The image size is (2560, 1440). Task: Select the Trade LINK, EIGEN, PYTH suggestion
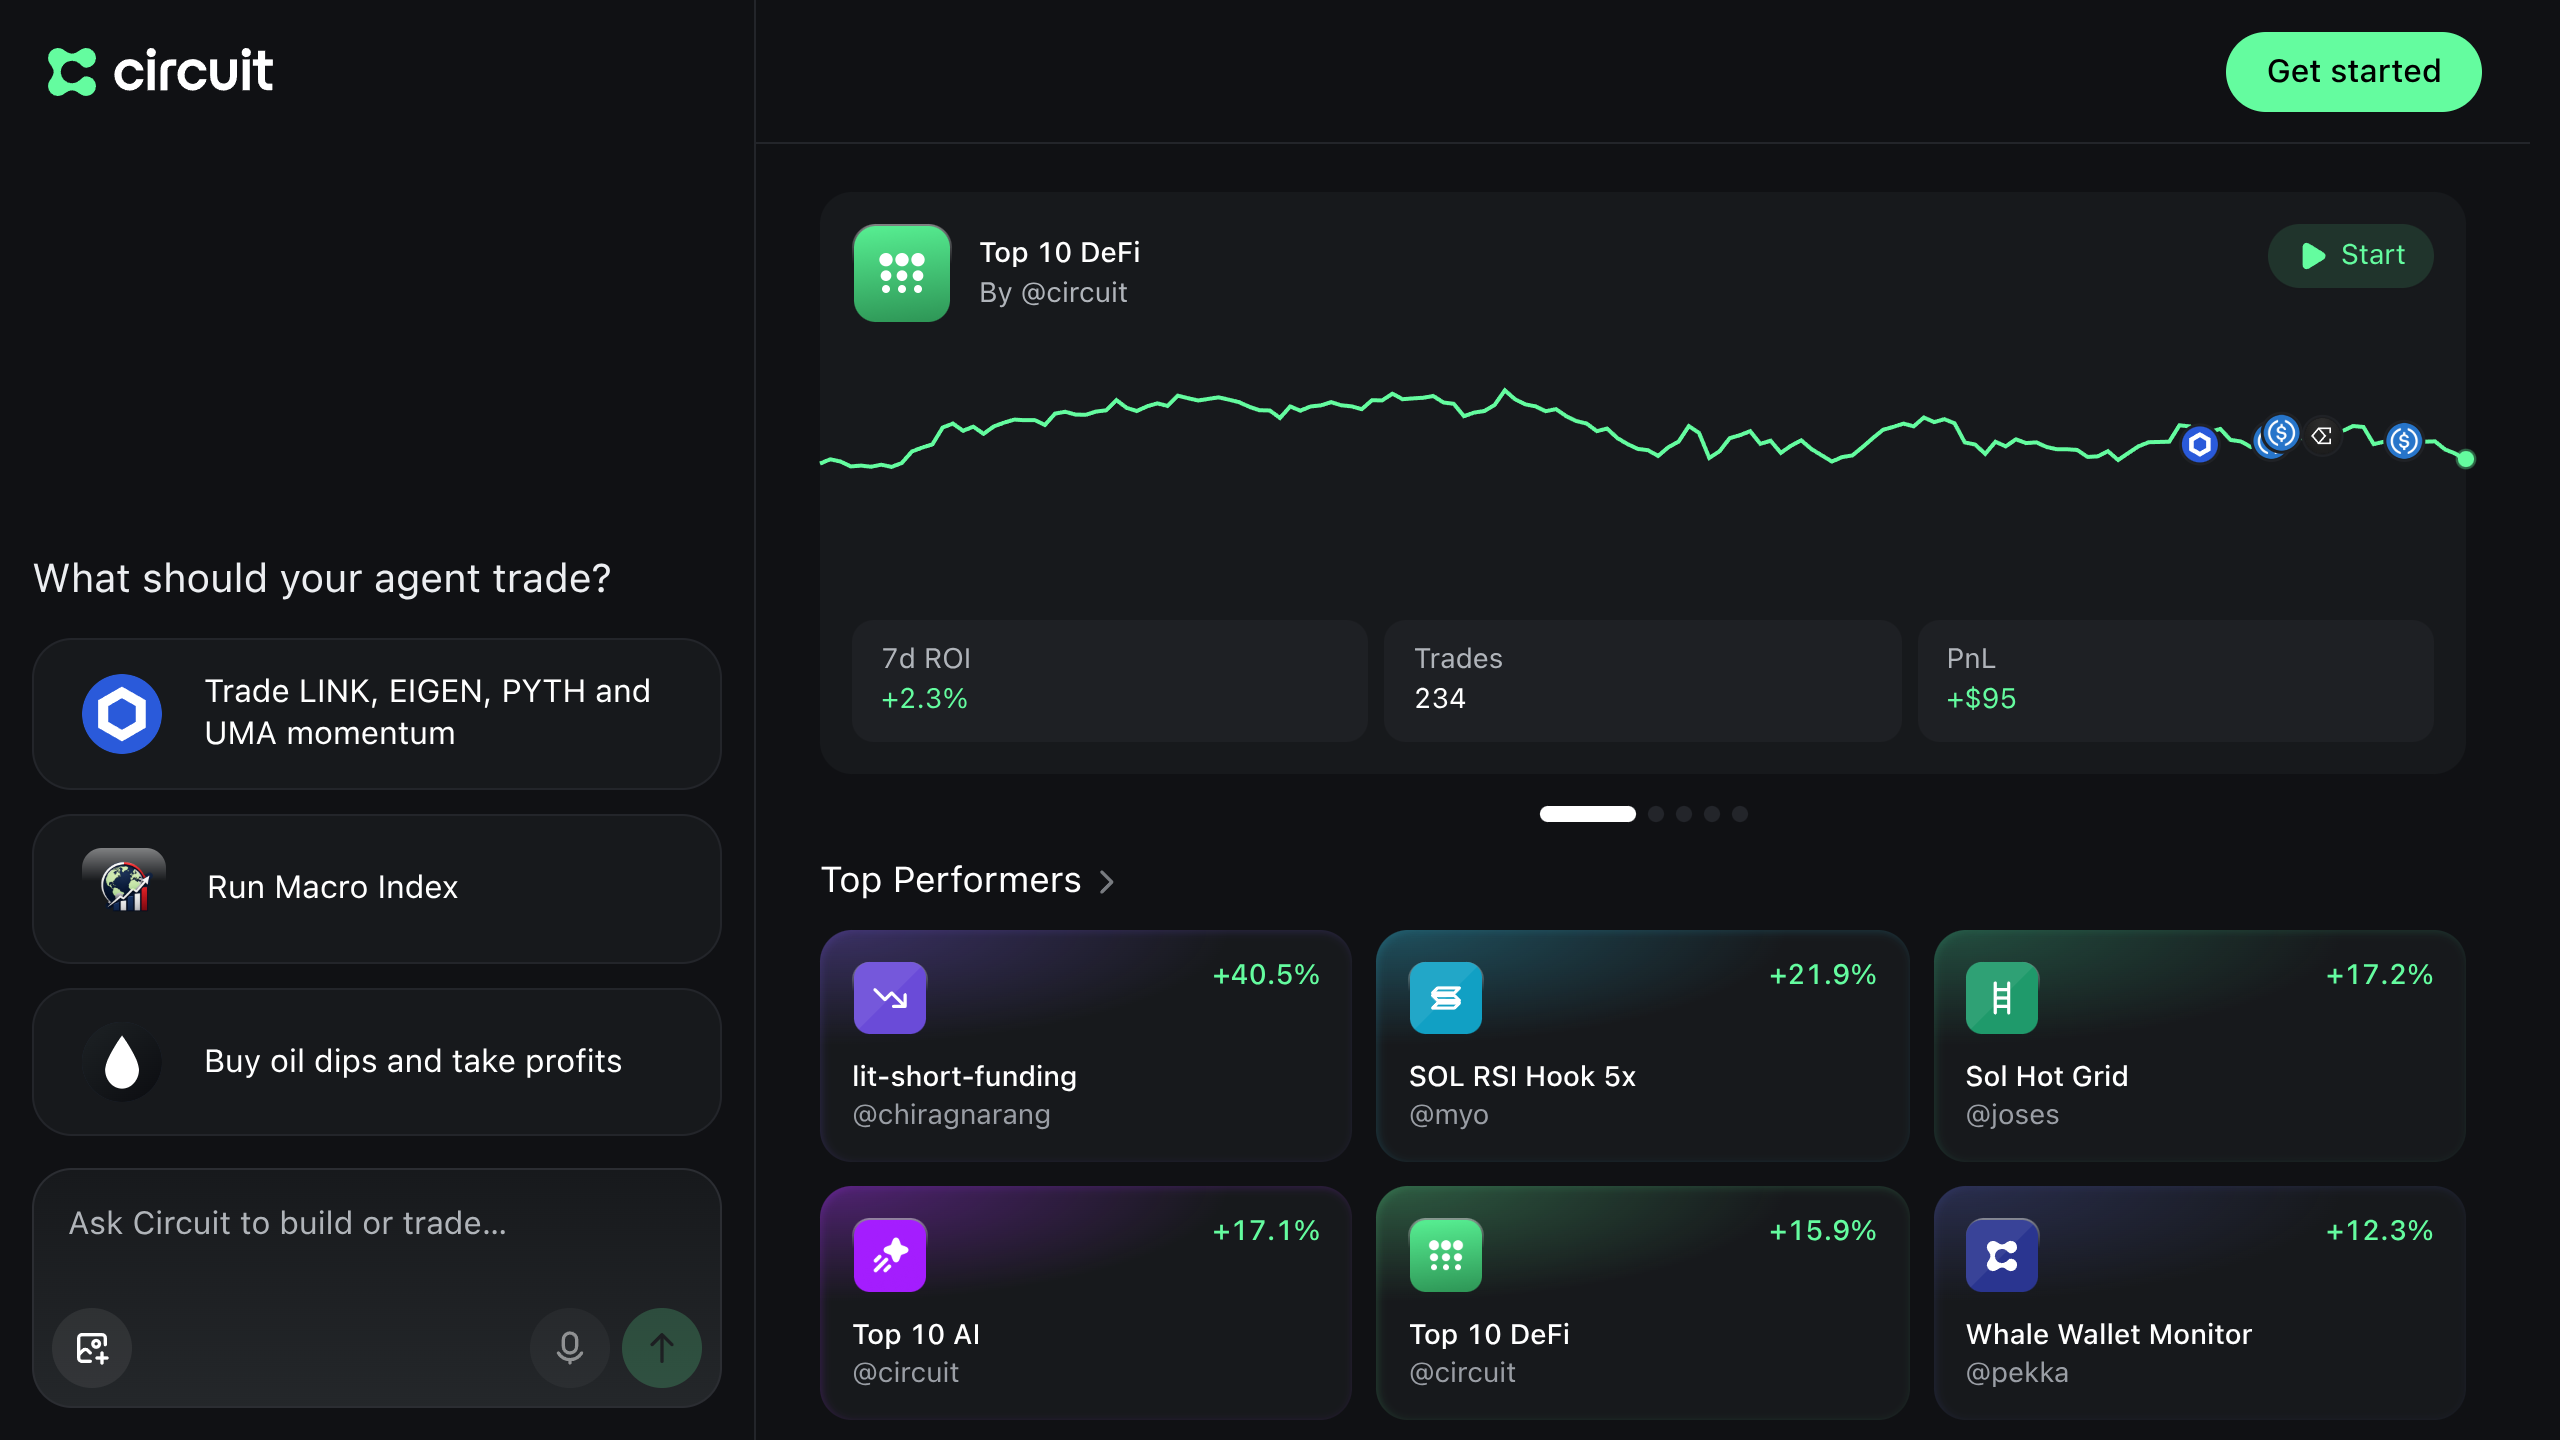coord(377,713)
